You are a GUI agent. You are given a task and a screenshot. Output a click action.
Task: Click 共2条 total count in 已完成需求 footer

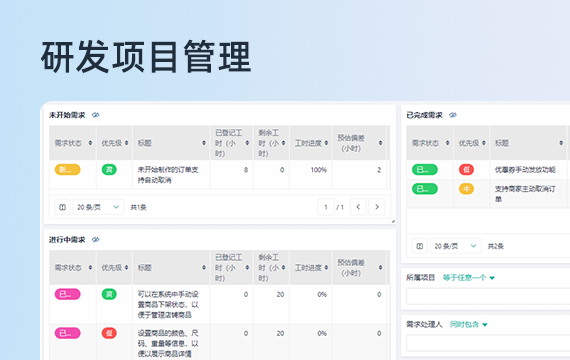point(496,246)
